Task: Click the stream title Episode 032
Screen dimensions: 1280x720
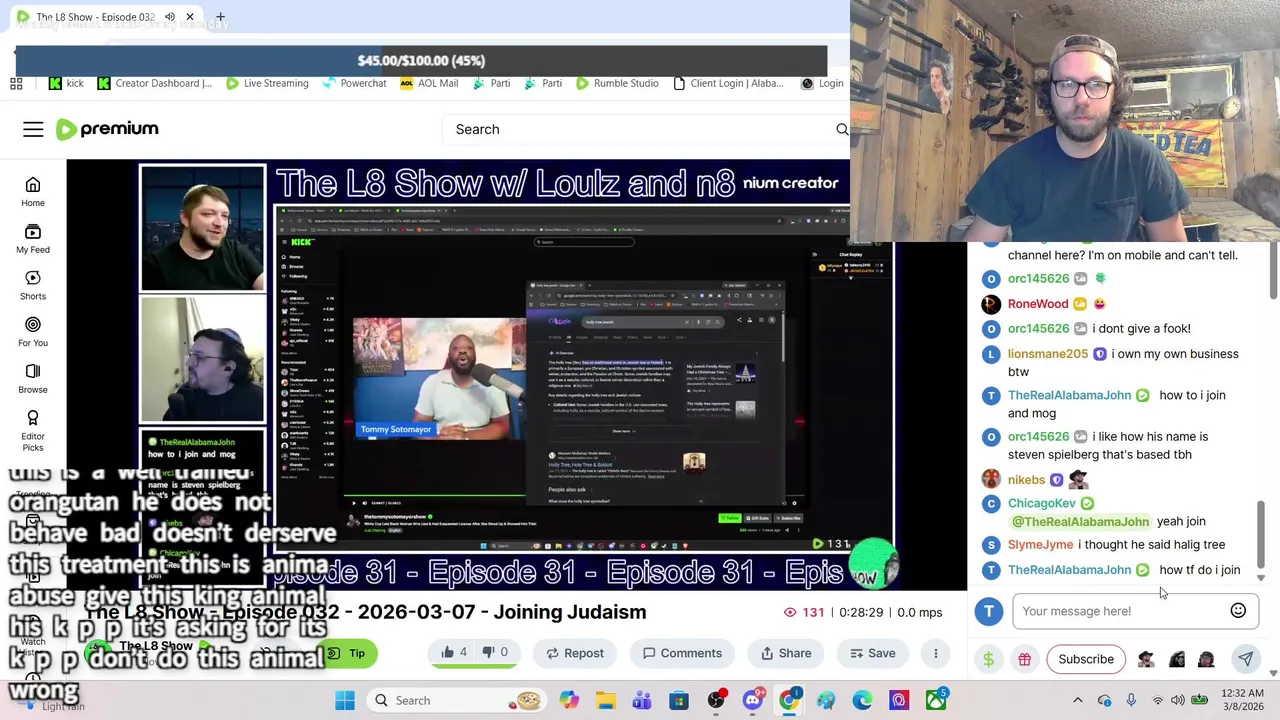Action: [366, 612]
